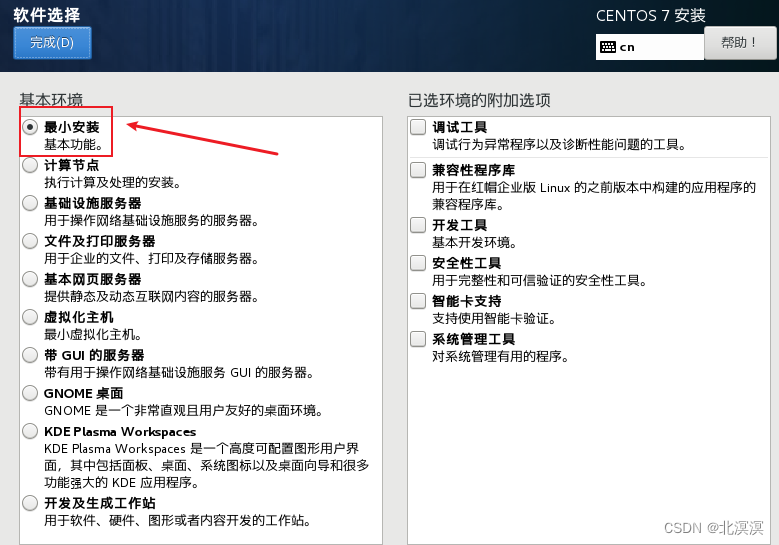This screenshot has height=545, width=779.
Task: Check the 智能卡支持 option
Action: 418,301
